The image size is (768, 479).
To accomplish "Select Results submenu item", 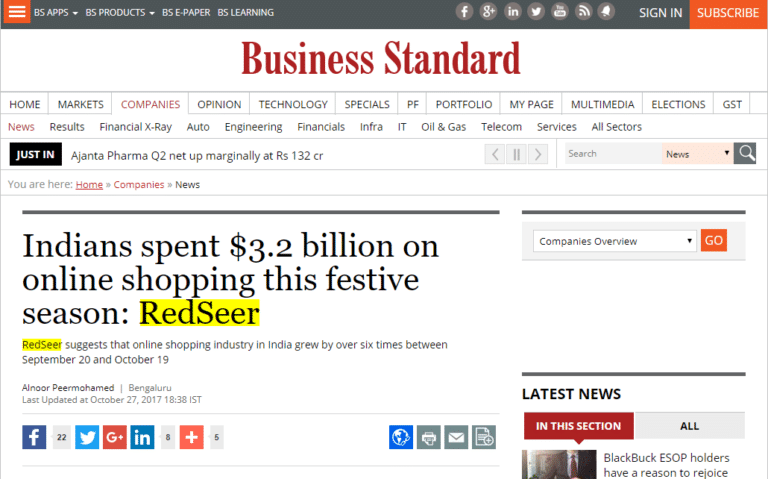I will (x=67, y=127).
